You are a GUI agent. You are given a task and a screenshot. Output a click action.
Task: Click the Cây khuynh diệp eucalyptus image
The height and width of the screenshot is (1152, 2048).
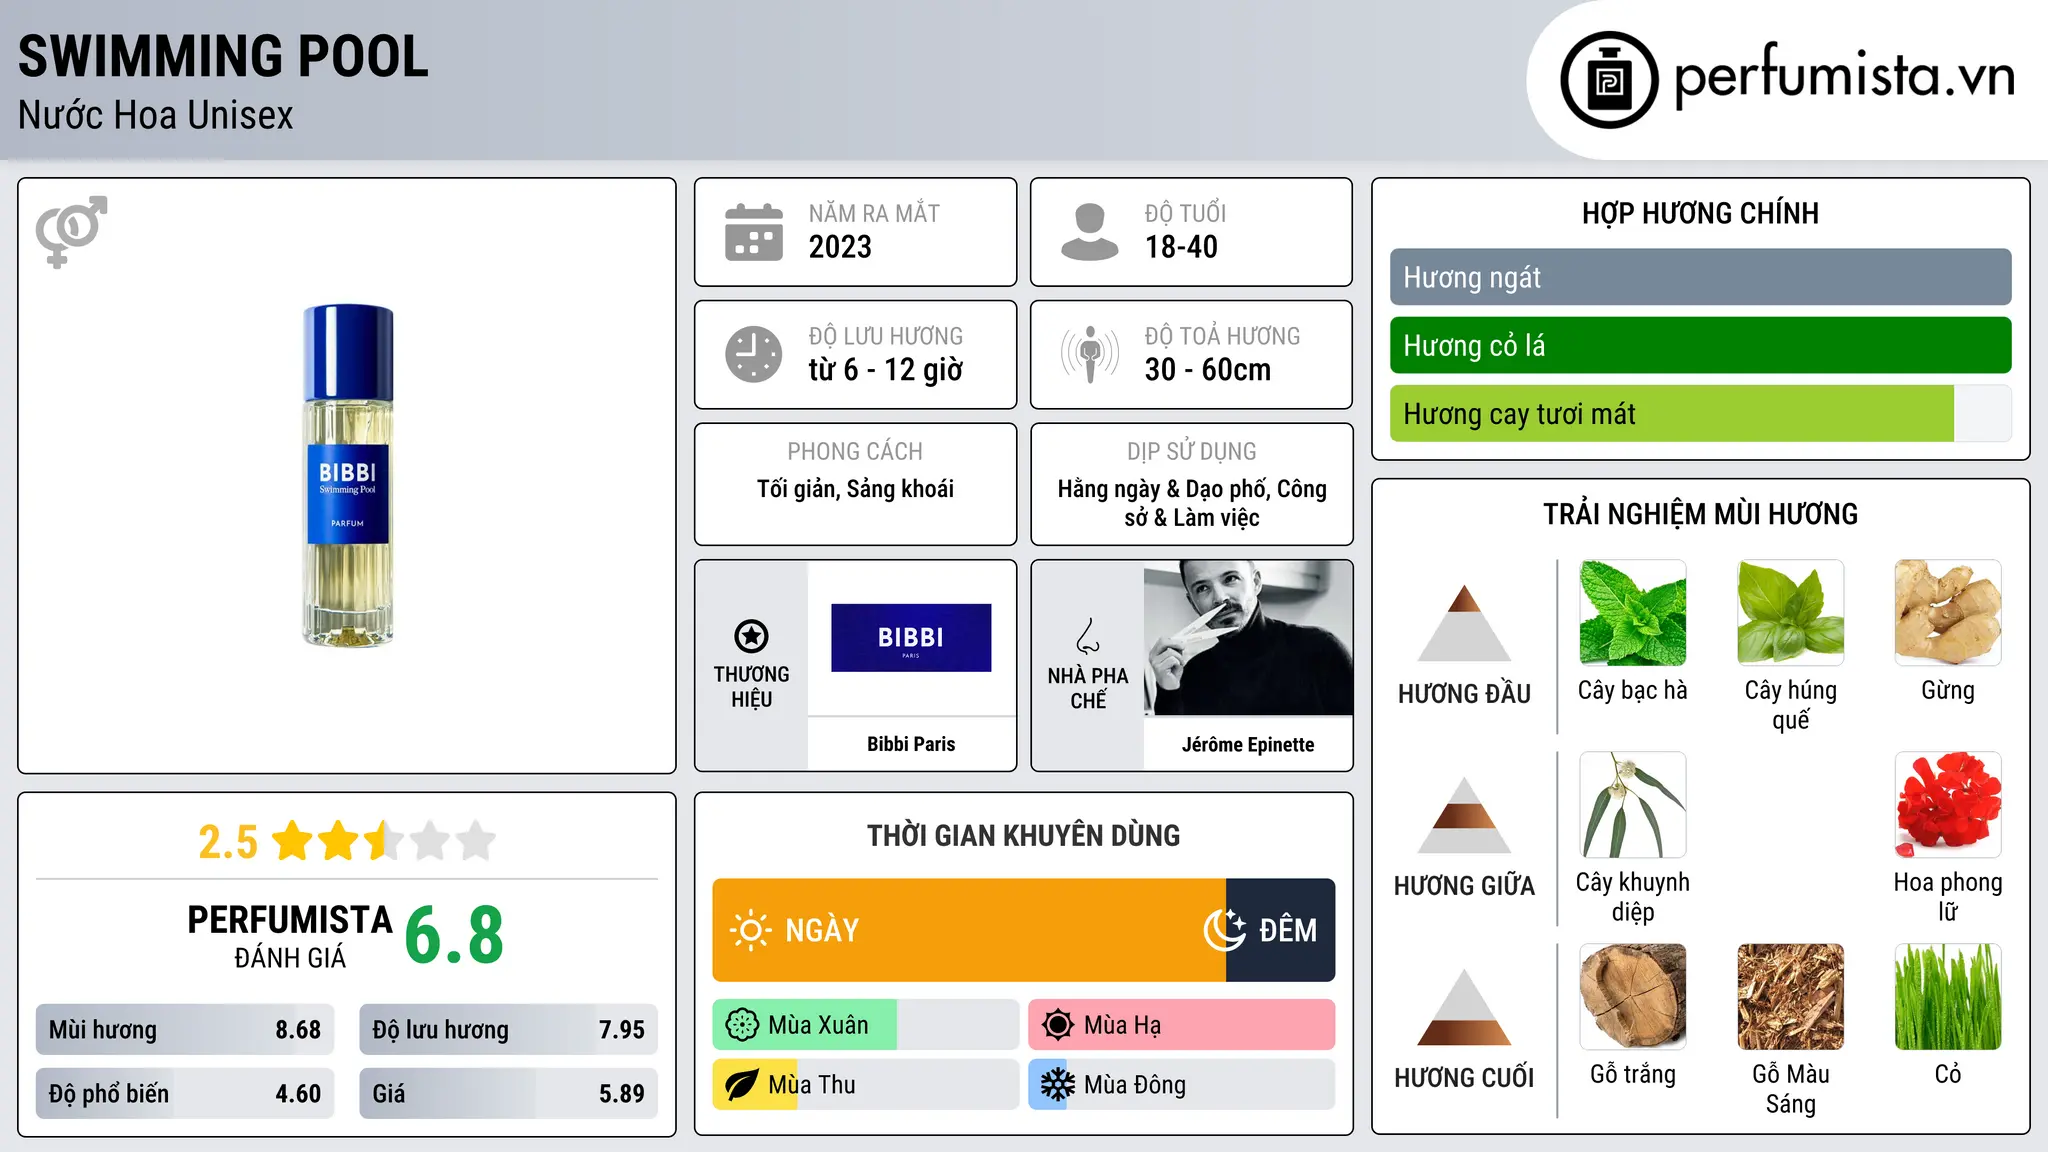coord(1633,805)
